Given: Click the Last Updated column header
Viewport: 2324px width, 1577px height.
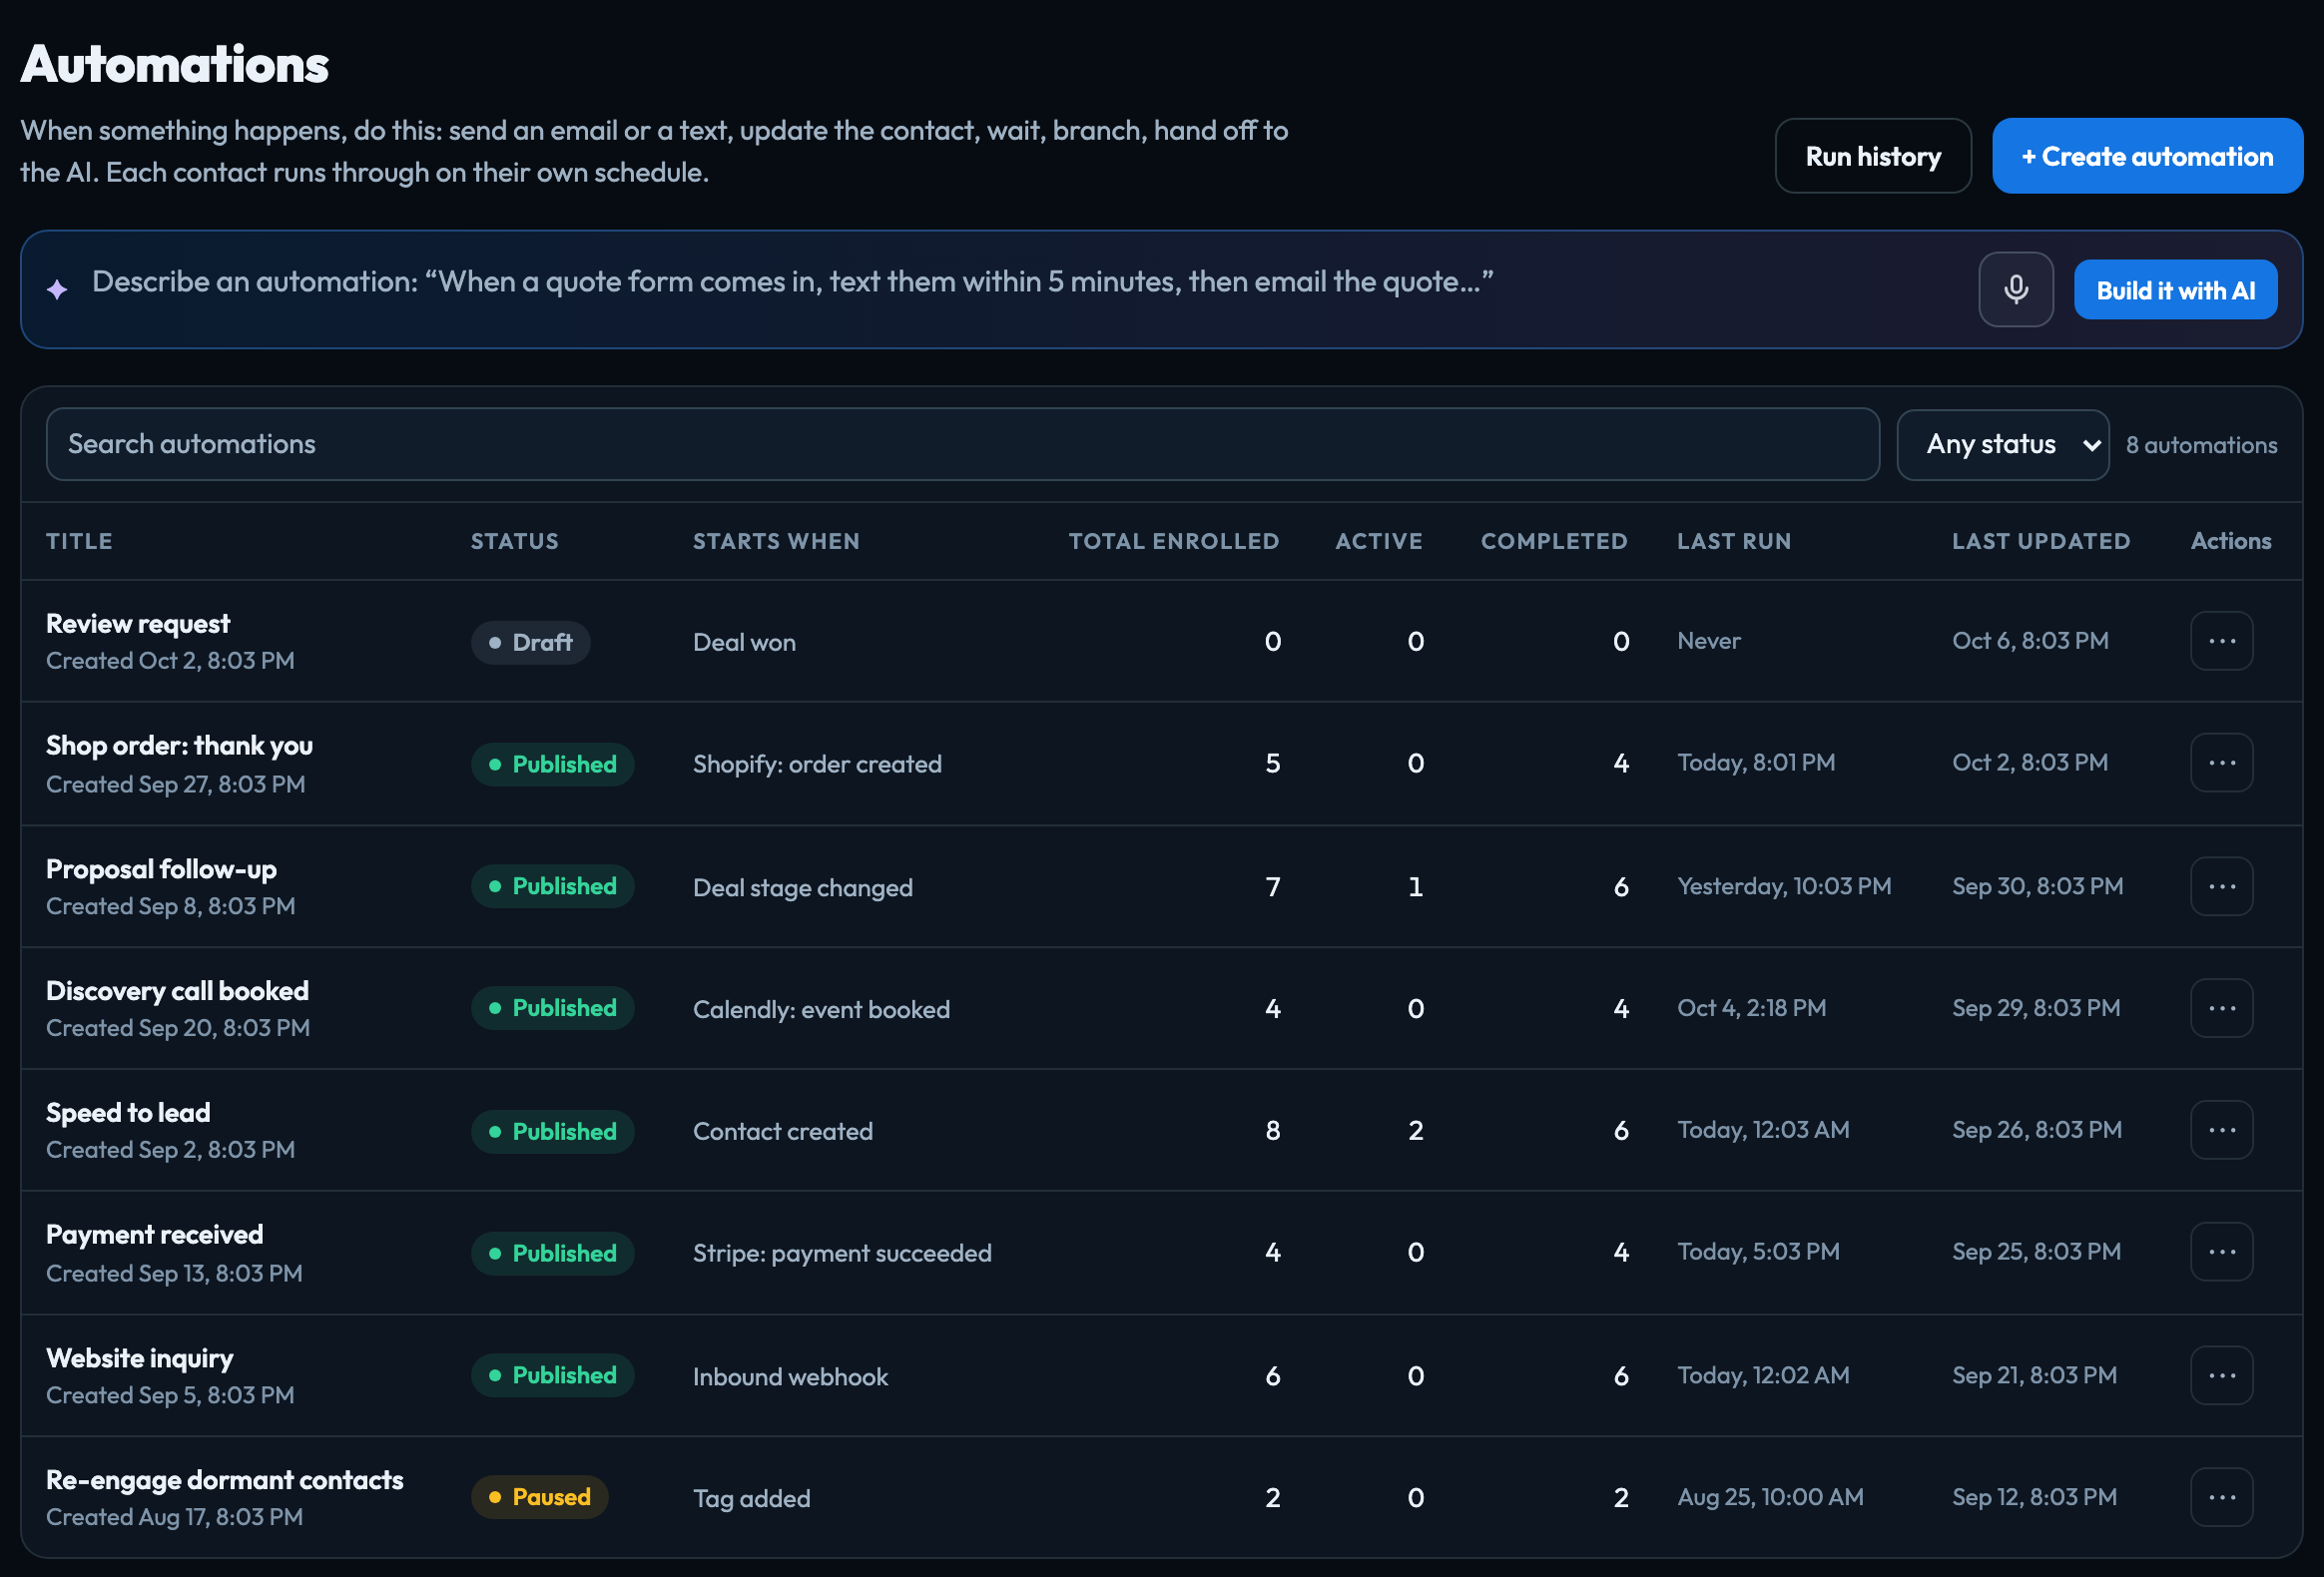Looking at the screenshot, I should click(2041, 541).
